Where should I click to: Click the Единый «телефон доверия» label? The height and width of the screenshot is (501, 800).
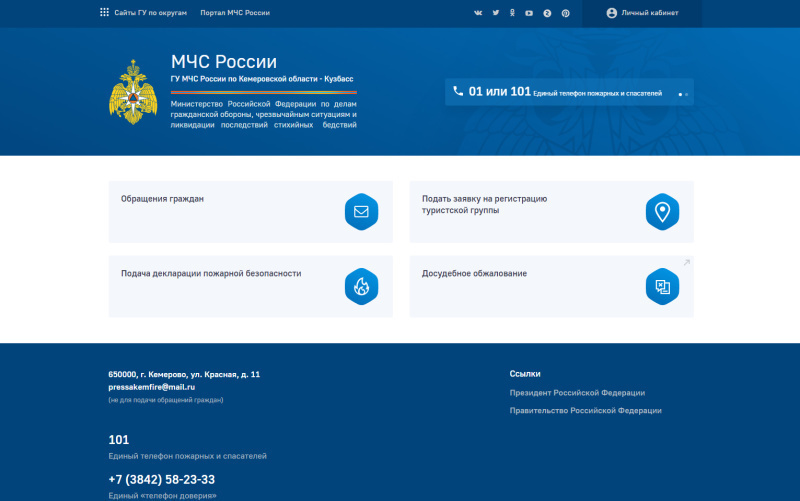[162, 495]
